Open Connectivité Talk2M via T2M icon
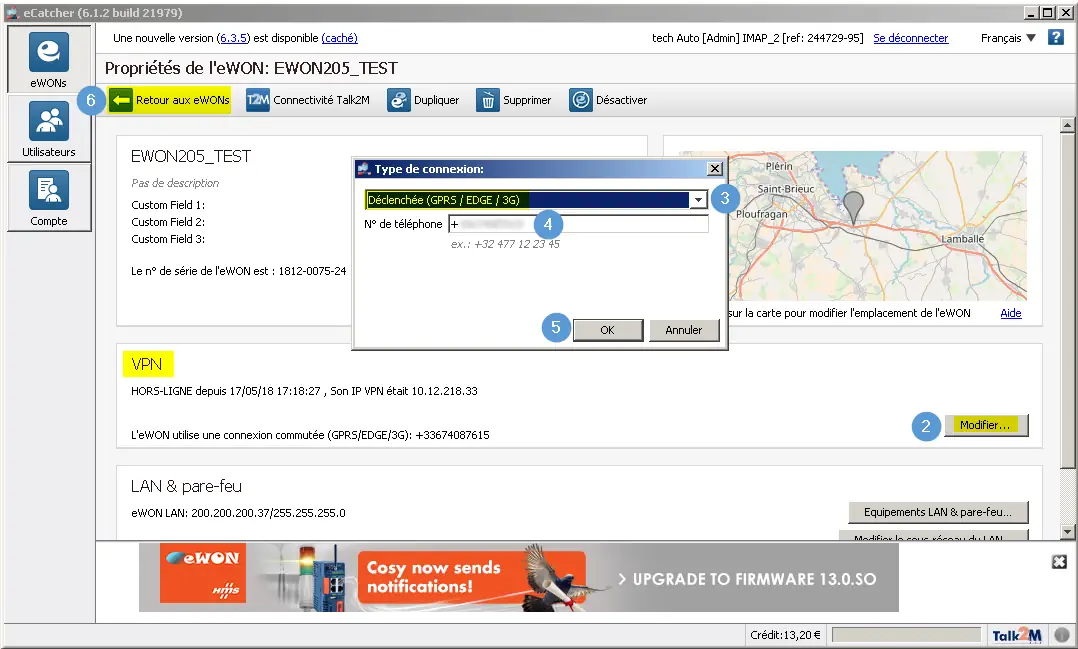This screenshot has width=1078, height=649. click(x=258, y=100)
